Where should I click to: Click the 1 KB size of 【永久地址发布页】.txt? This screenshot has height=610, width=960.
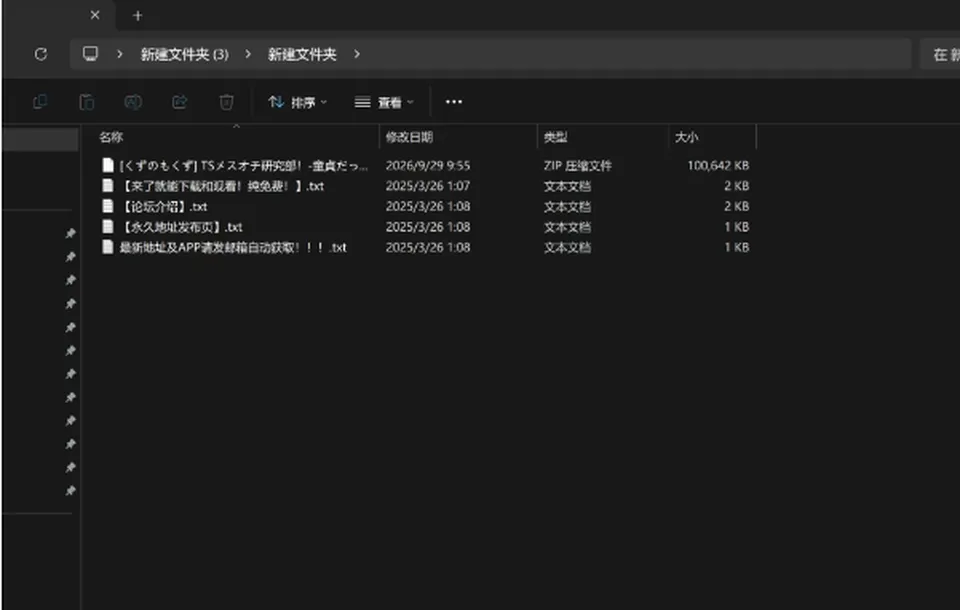pos(737,227)
